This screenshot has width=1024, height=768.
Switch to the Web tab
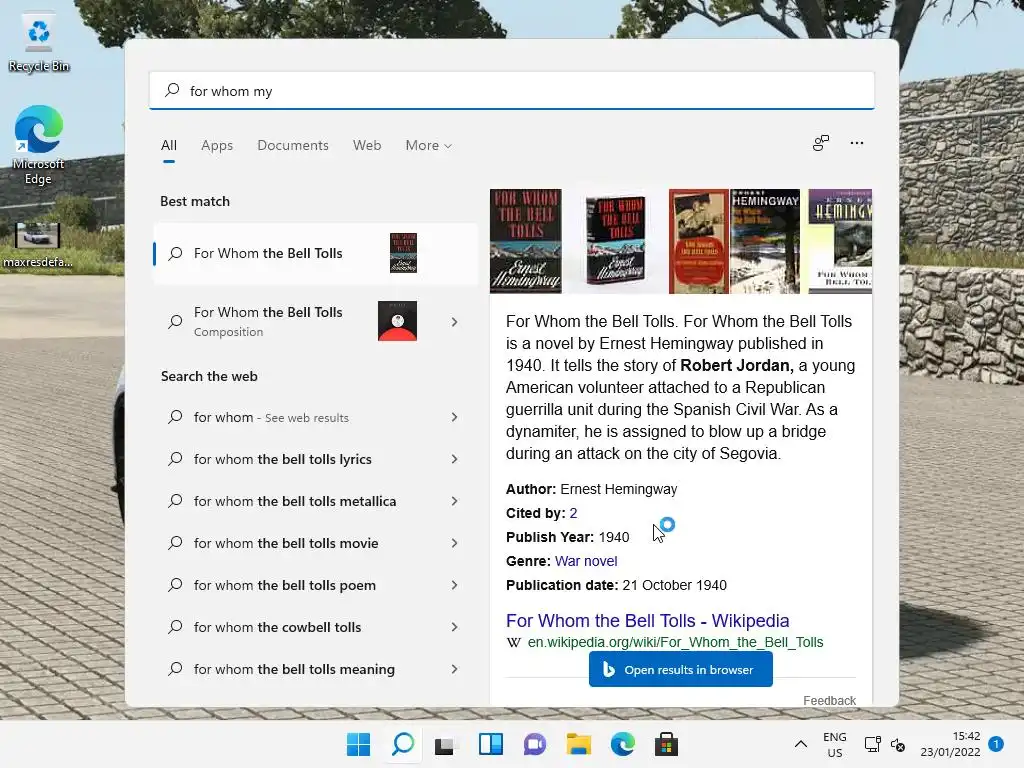point(367,146)
